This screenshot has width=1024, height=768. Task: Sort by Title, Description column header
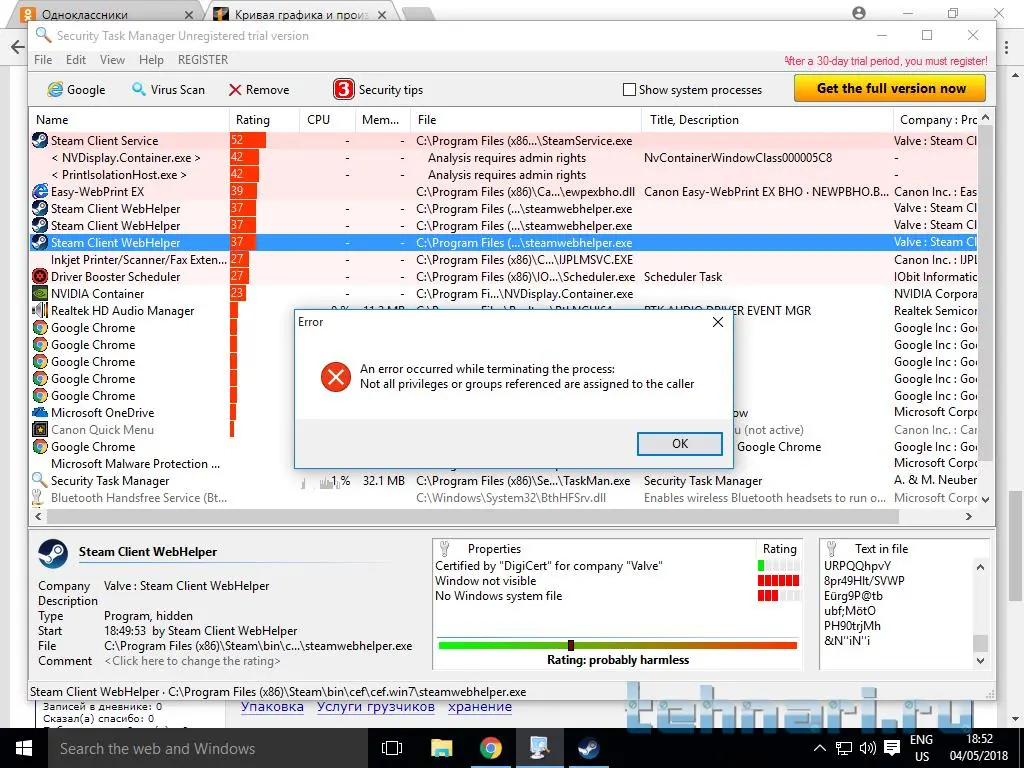point(767,120)
